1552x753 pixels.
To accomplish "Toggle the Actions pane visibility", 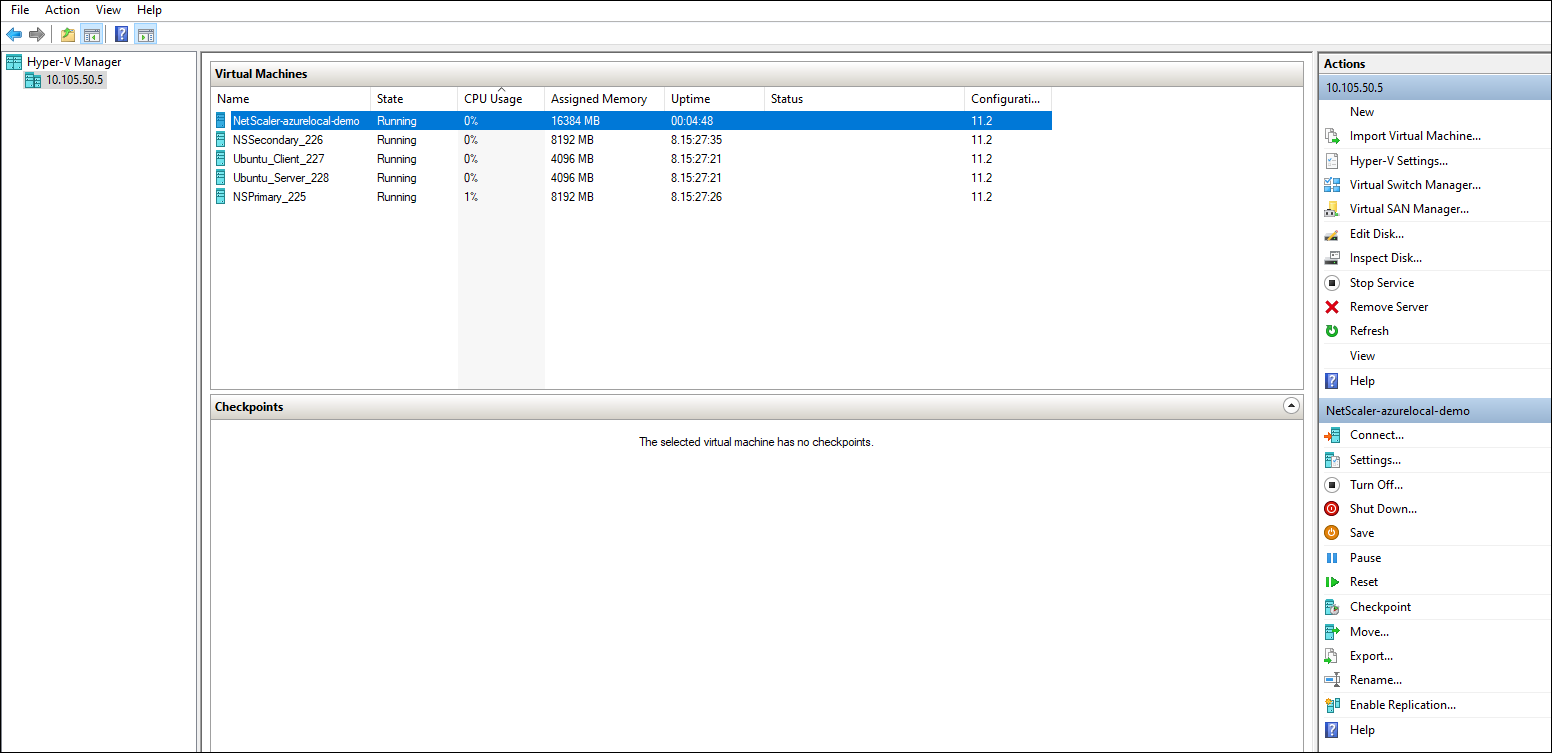I will 145,33.
